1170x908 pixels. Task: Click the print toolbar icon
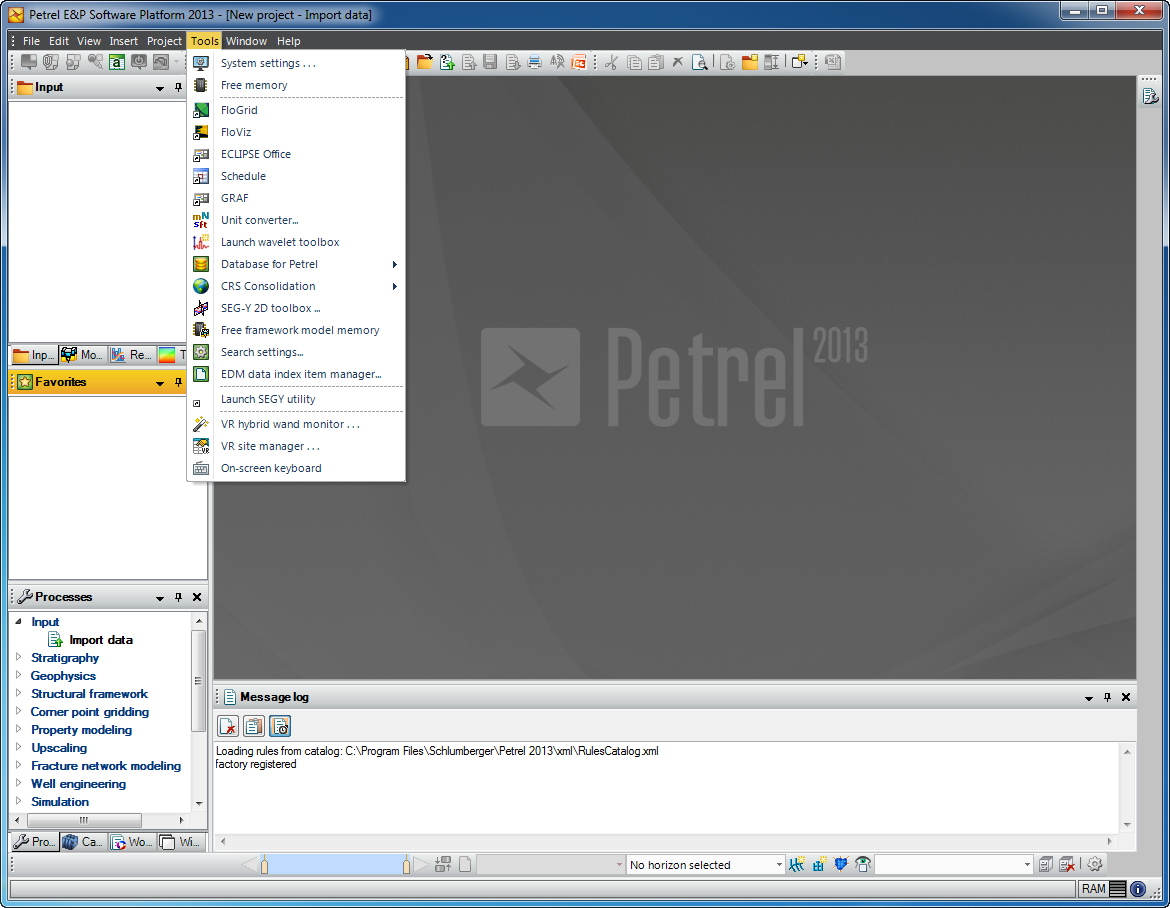(x=534, y=62)
